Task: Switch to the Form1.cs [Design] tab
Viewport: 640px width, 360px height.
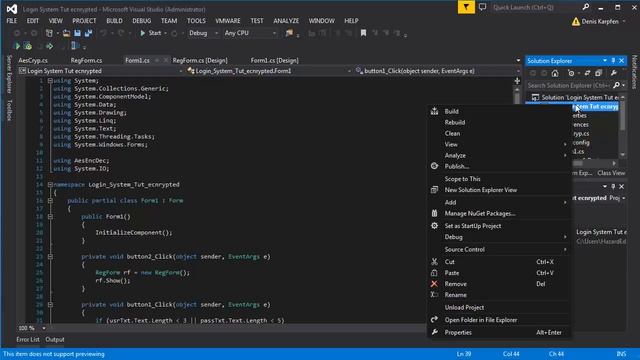Action: pos(275,60)
